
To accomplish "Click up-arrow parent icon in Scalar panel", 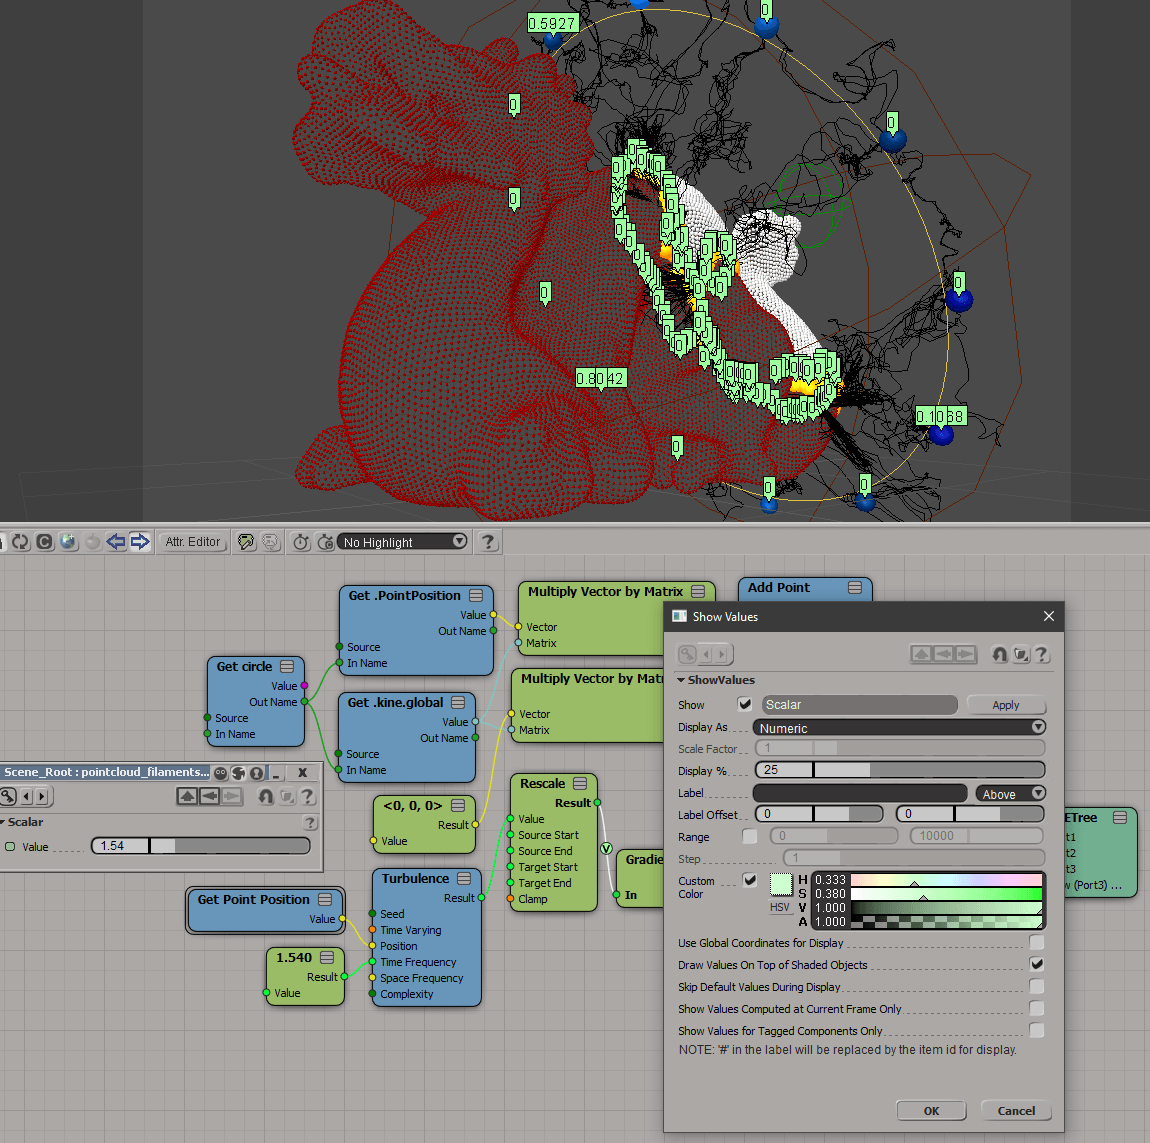I will [187, 796].
